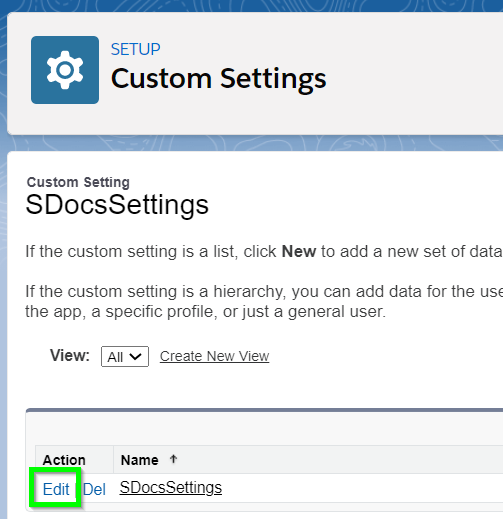Edit the SDocsSettings record

[x=56, y=489]
